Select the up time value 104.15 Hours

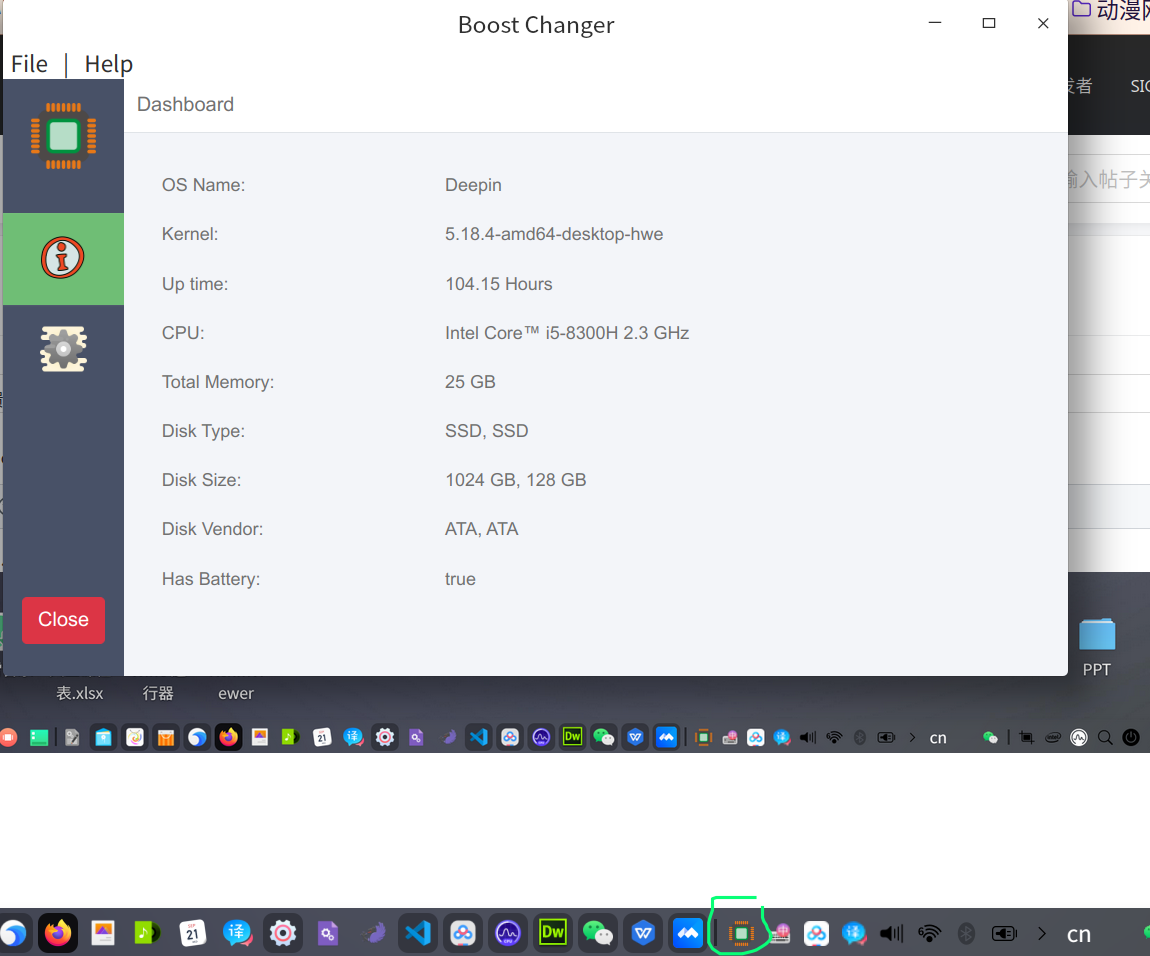[499, 284]
